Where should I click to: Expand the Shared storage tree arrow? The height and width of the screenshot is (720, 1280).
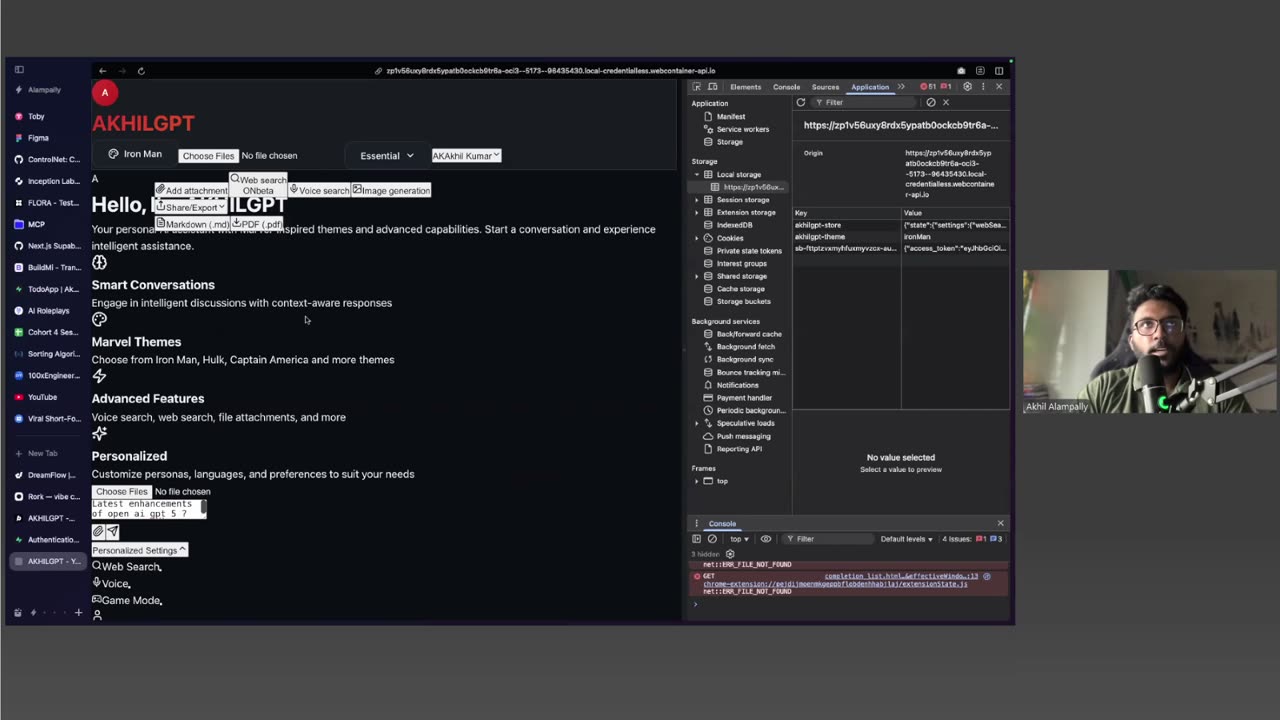click(x=697, y=276)
